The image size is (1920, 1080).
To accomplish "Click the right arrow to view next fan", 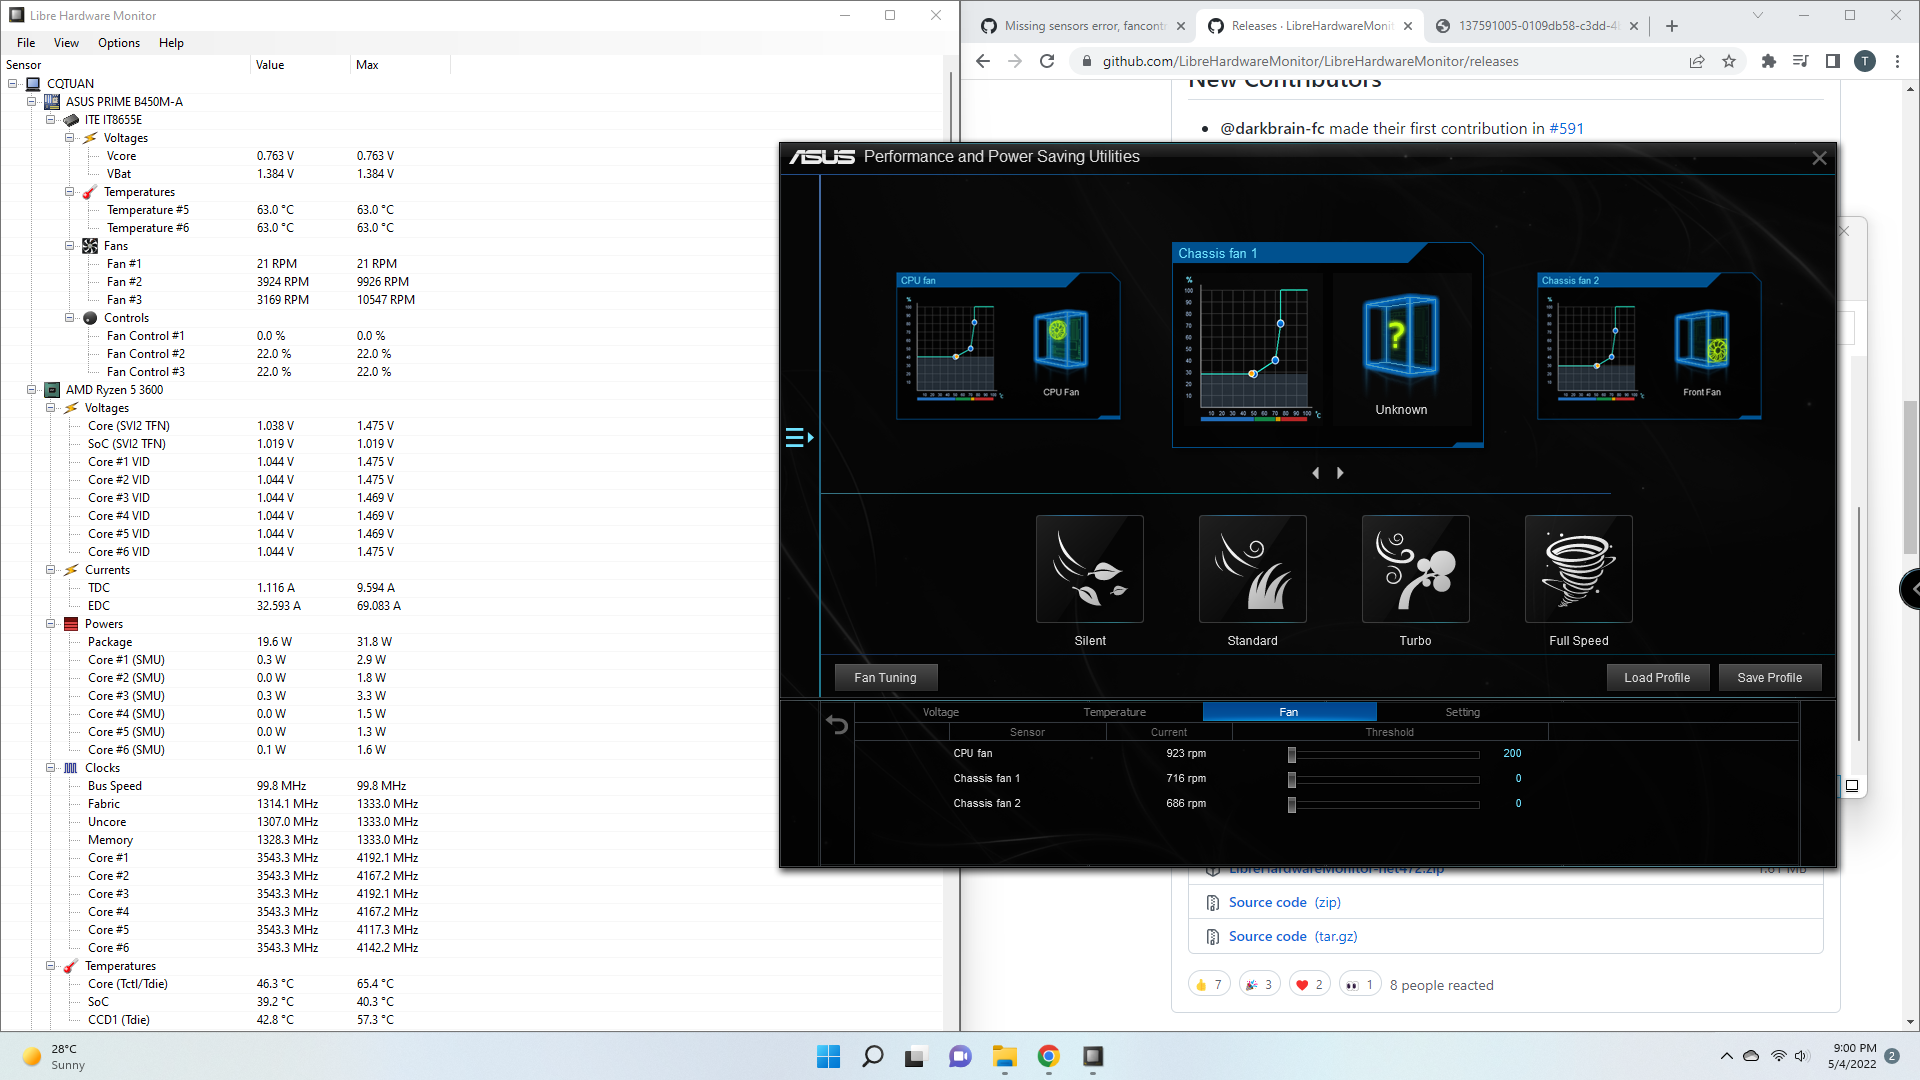I will (x=1339, y=472).
